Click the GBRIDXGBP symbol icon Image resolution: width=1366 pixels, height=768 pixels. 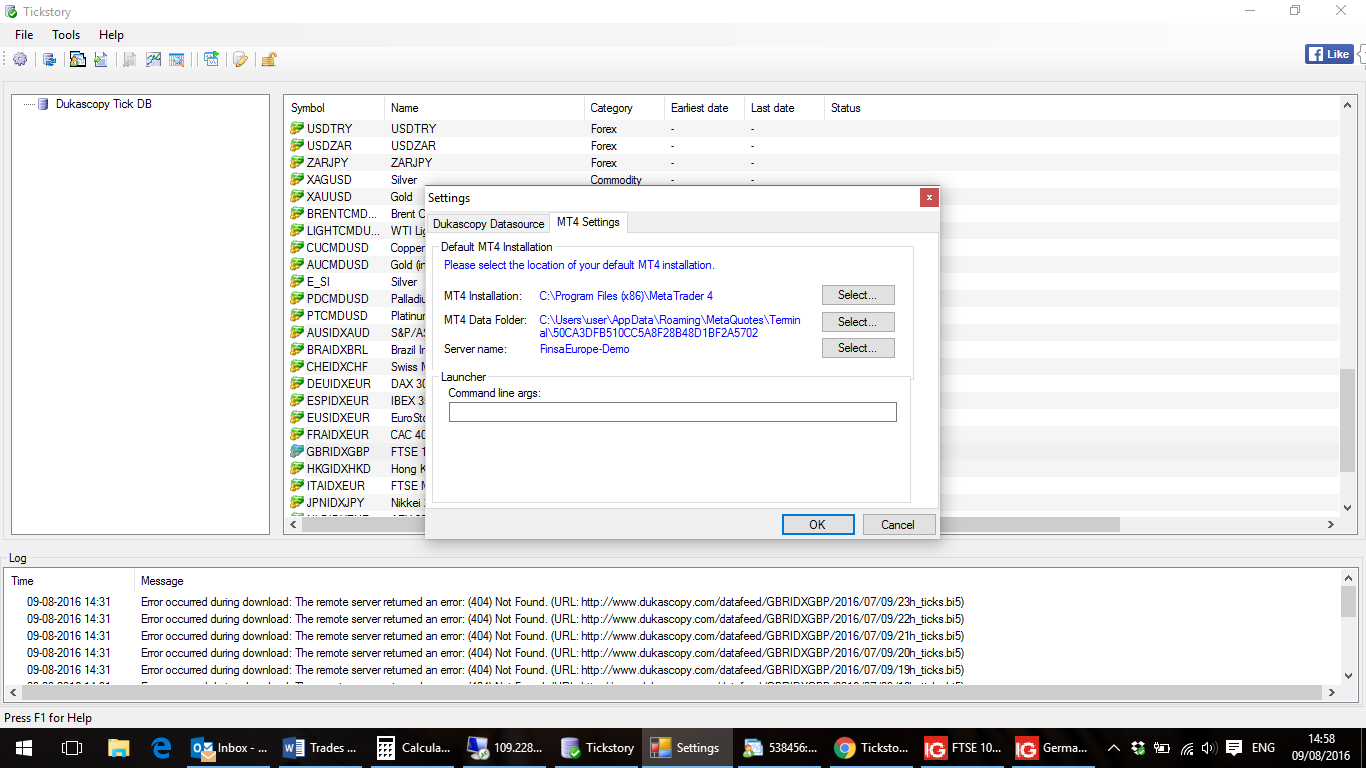point(297,452)
